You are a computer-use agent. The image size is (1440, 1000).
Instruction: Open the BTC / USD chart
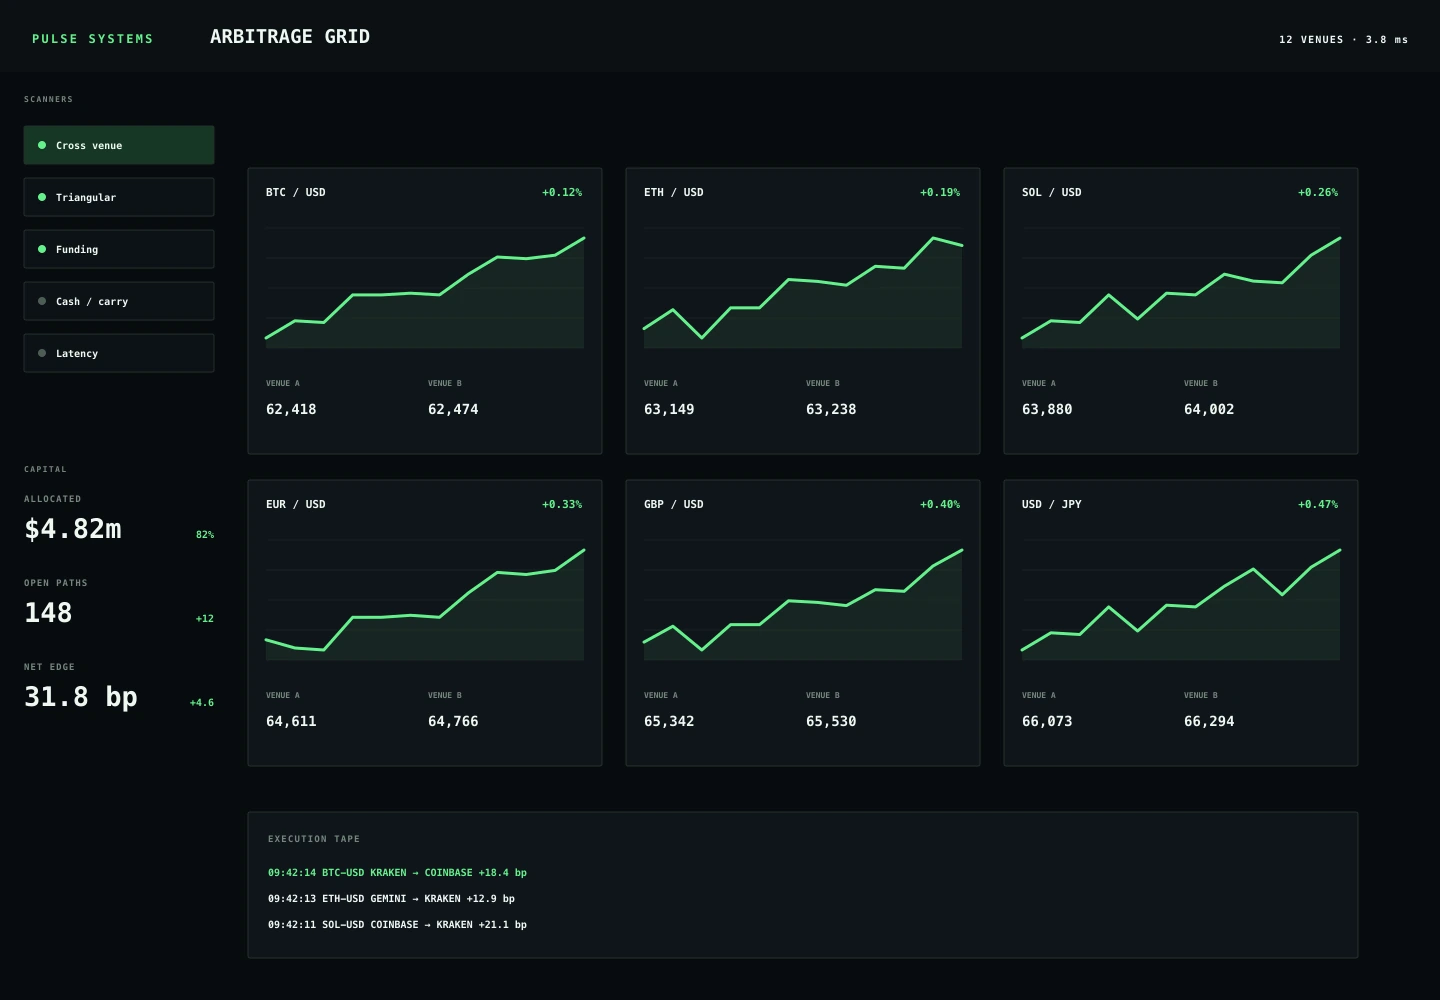point(425,289)
